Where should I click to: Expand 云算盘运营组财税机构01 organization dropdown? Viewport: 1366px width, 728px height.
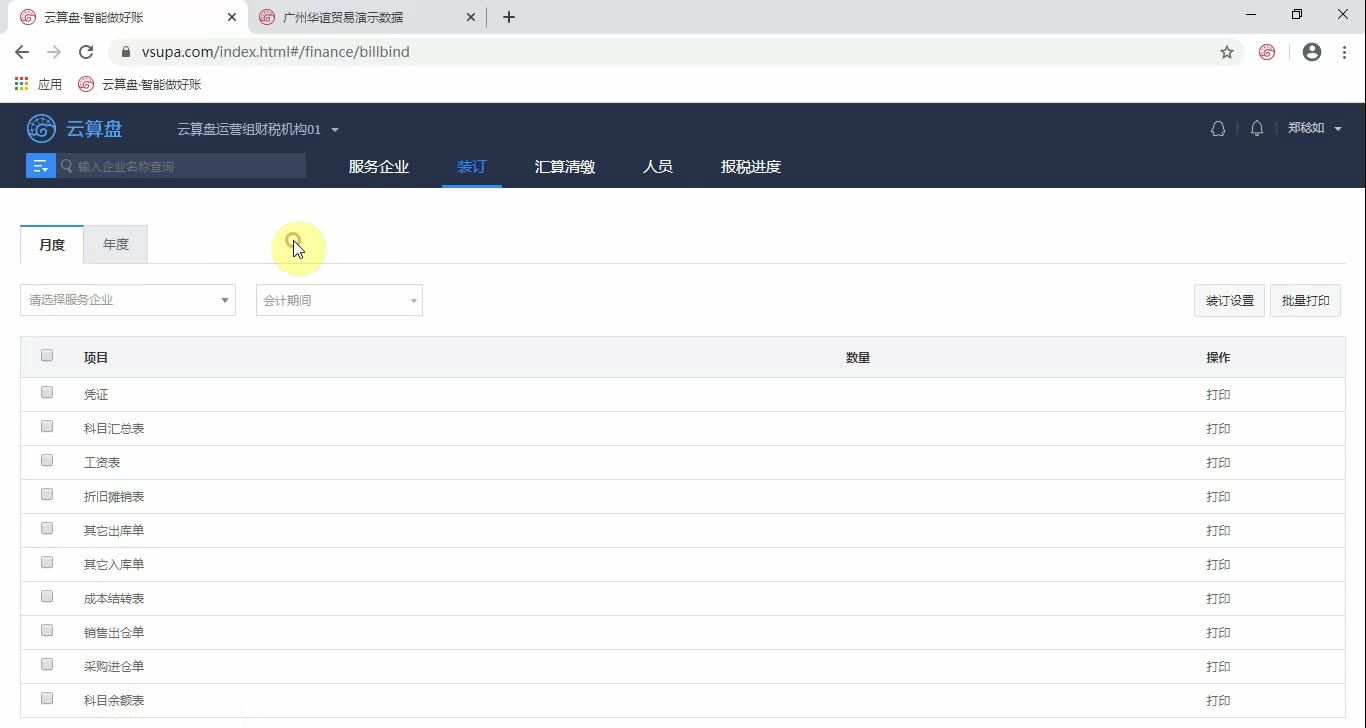click(x=258, y=129)
